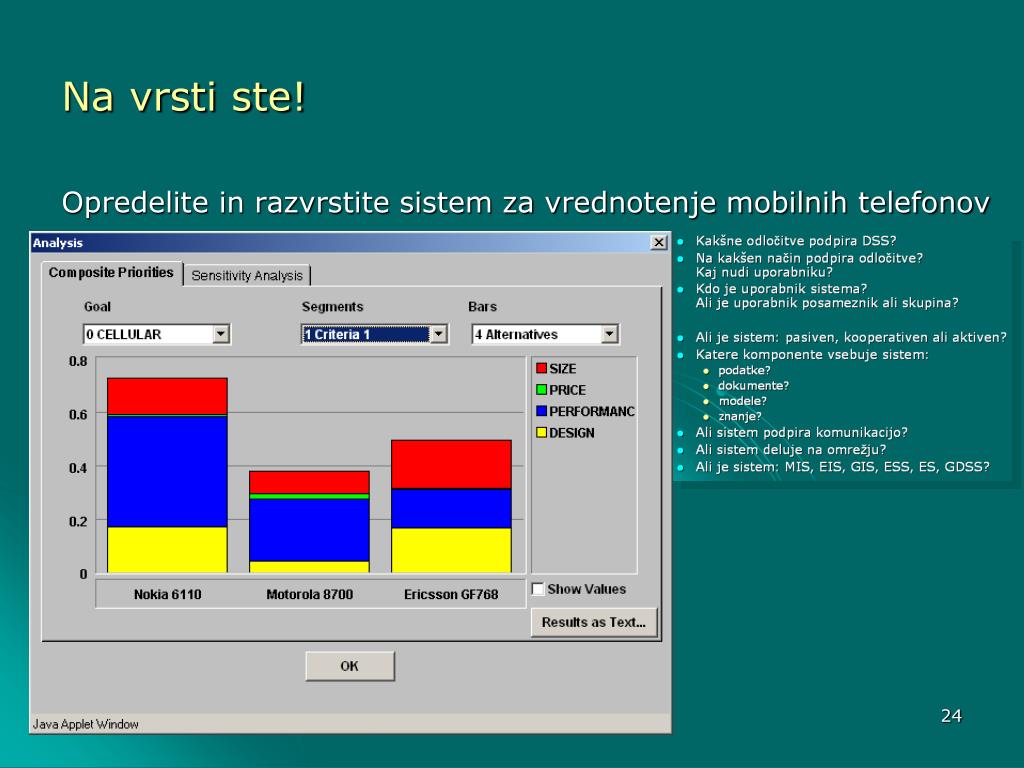The height and width of the screenshot is (768, 1024).
Task: Click the 'Kdo je uporabnik sistema?' bullet
Action: tap(781, 289)
